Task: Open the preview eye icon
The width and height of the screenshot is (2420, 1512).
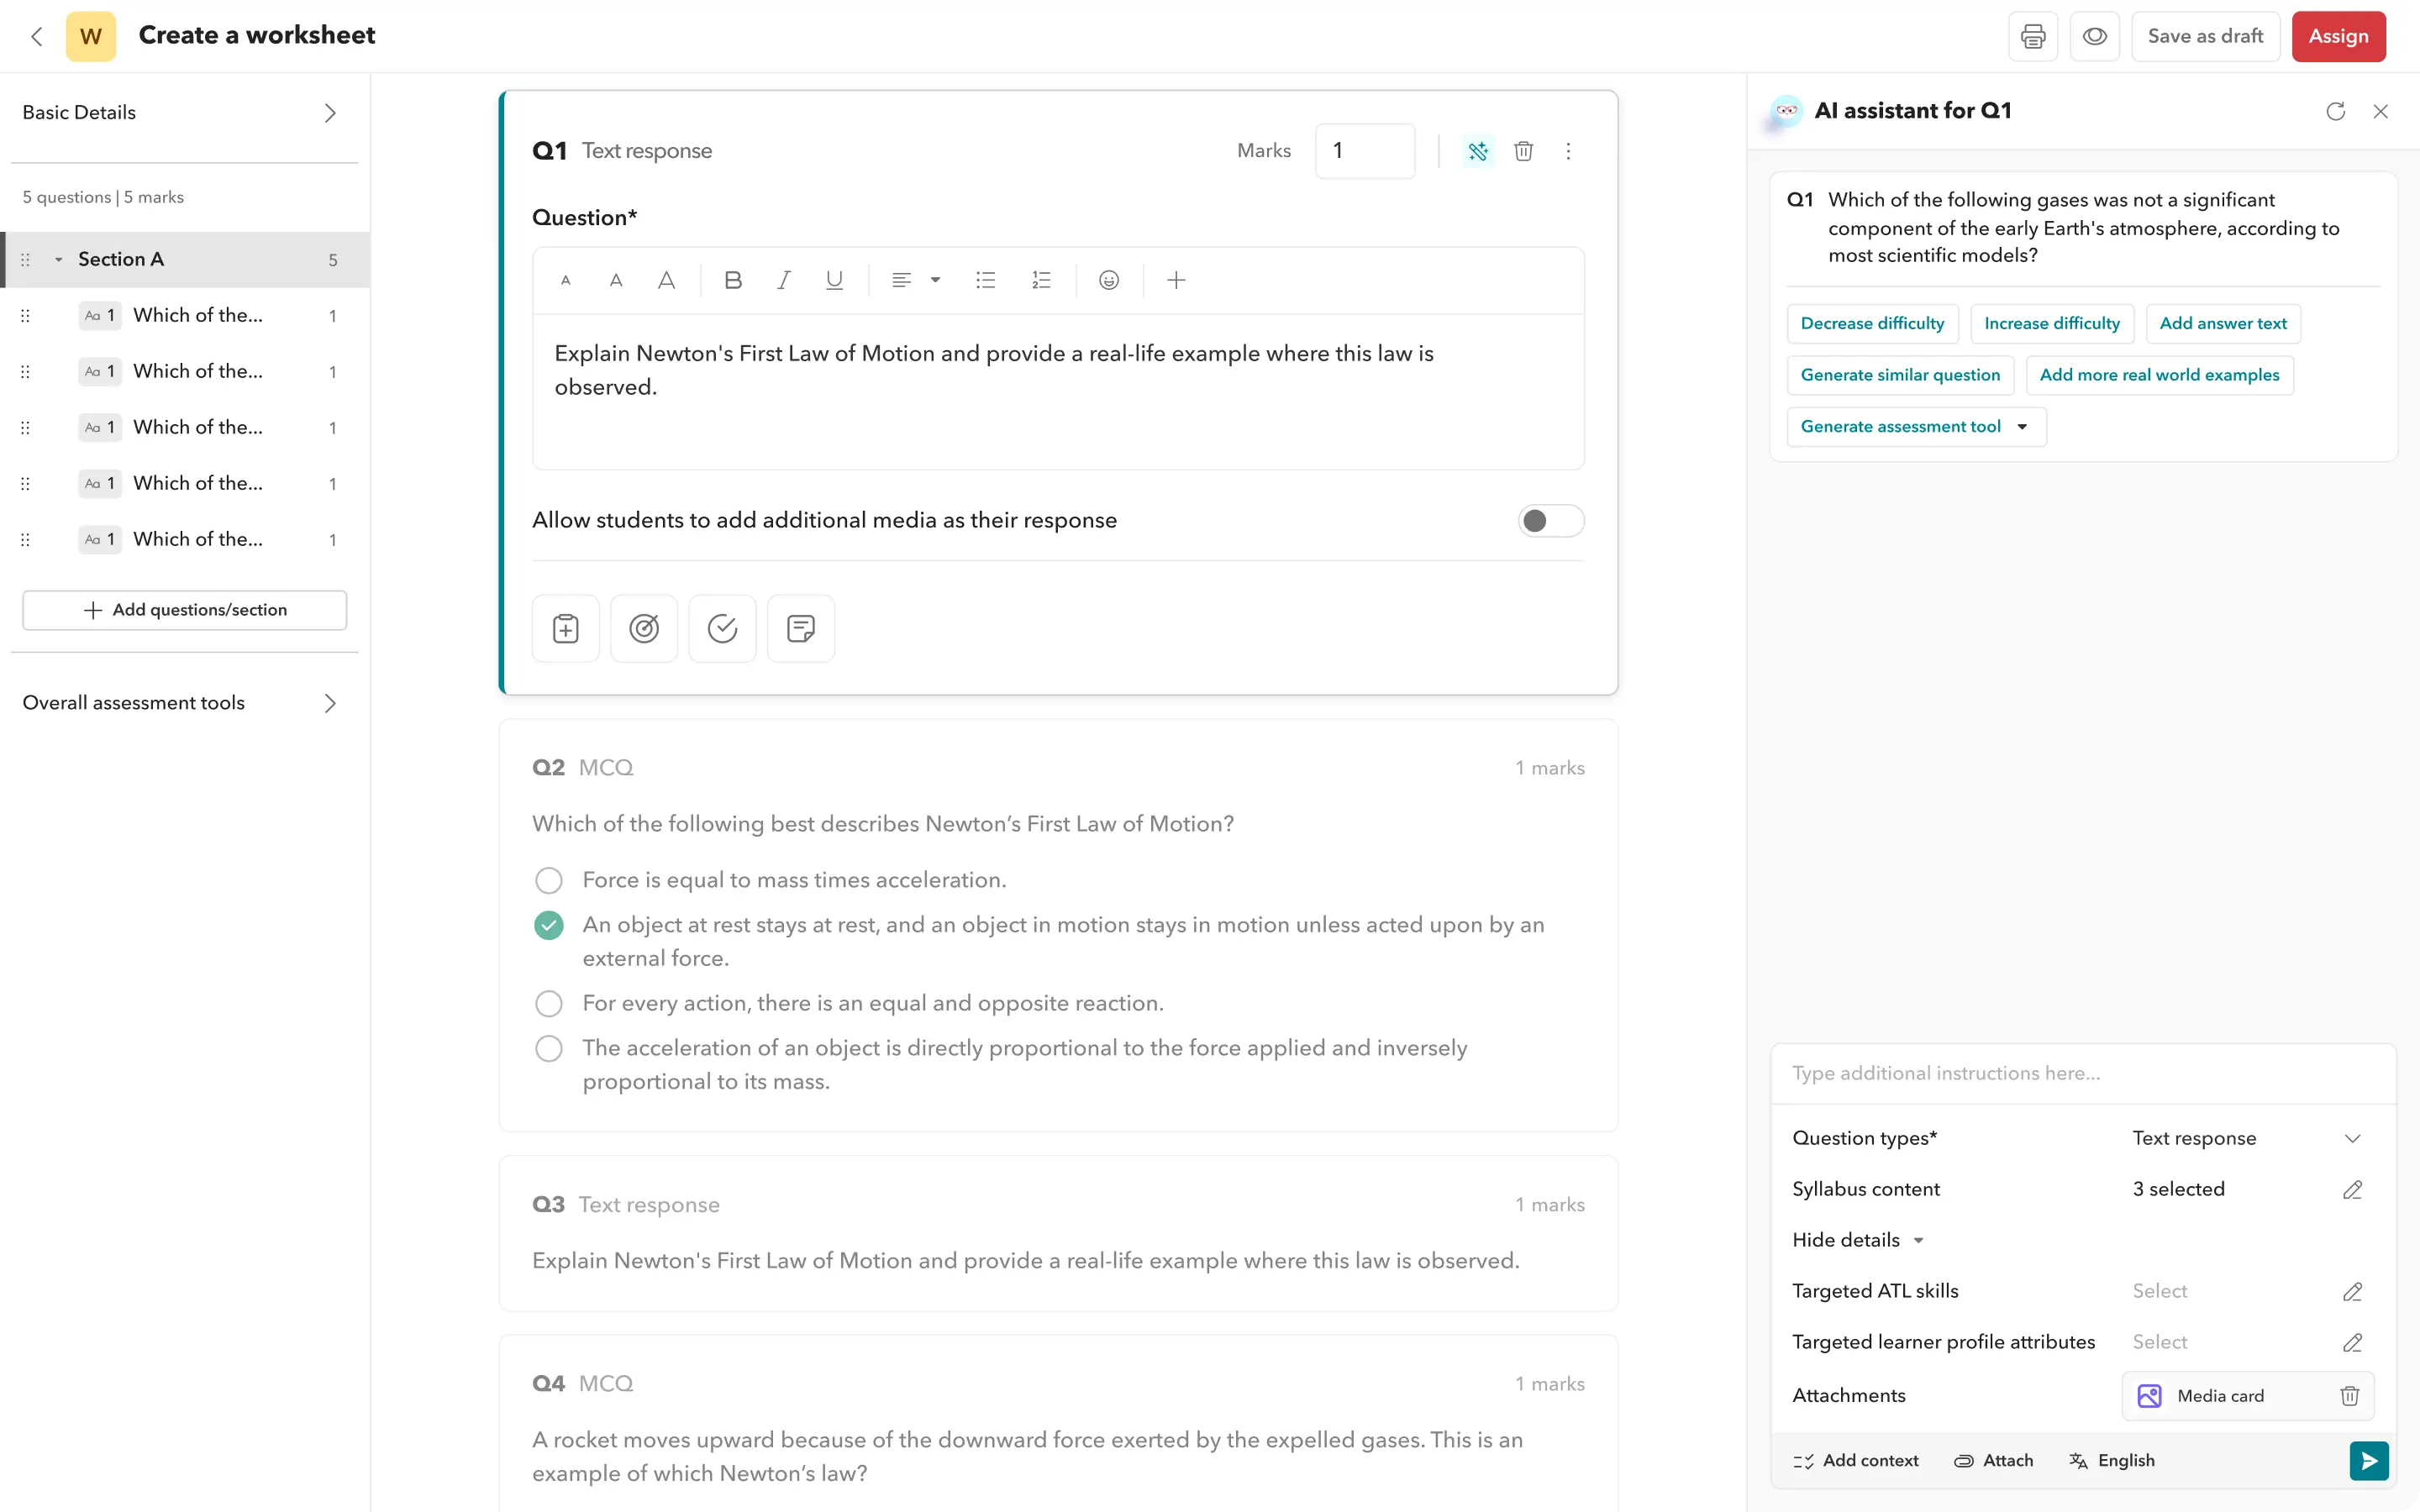Action: click(x=2094, y=37)
